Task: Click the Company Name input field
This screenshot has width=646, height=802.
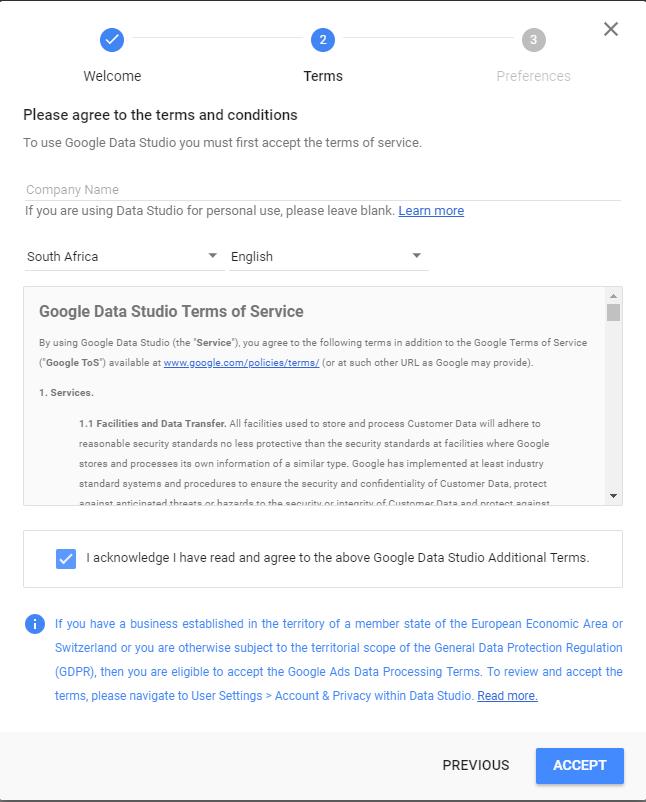Action: coord(322,189)
